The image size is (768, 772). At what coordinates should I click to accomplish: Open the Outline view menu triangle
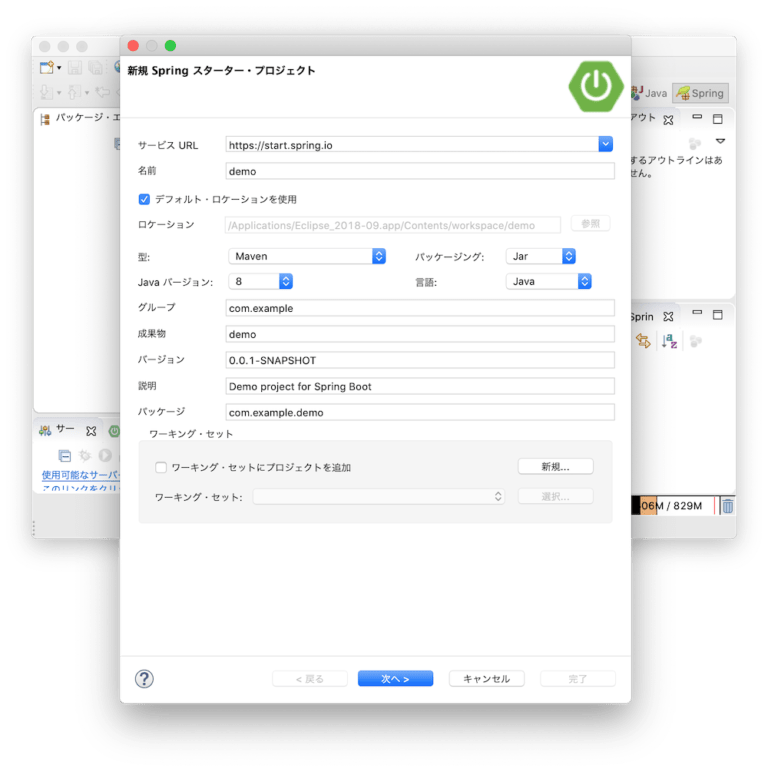720,141
